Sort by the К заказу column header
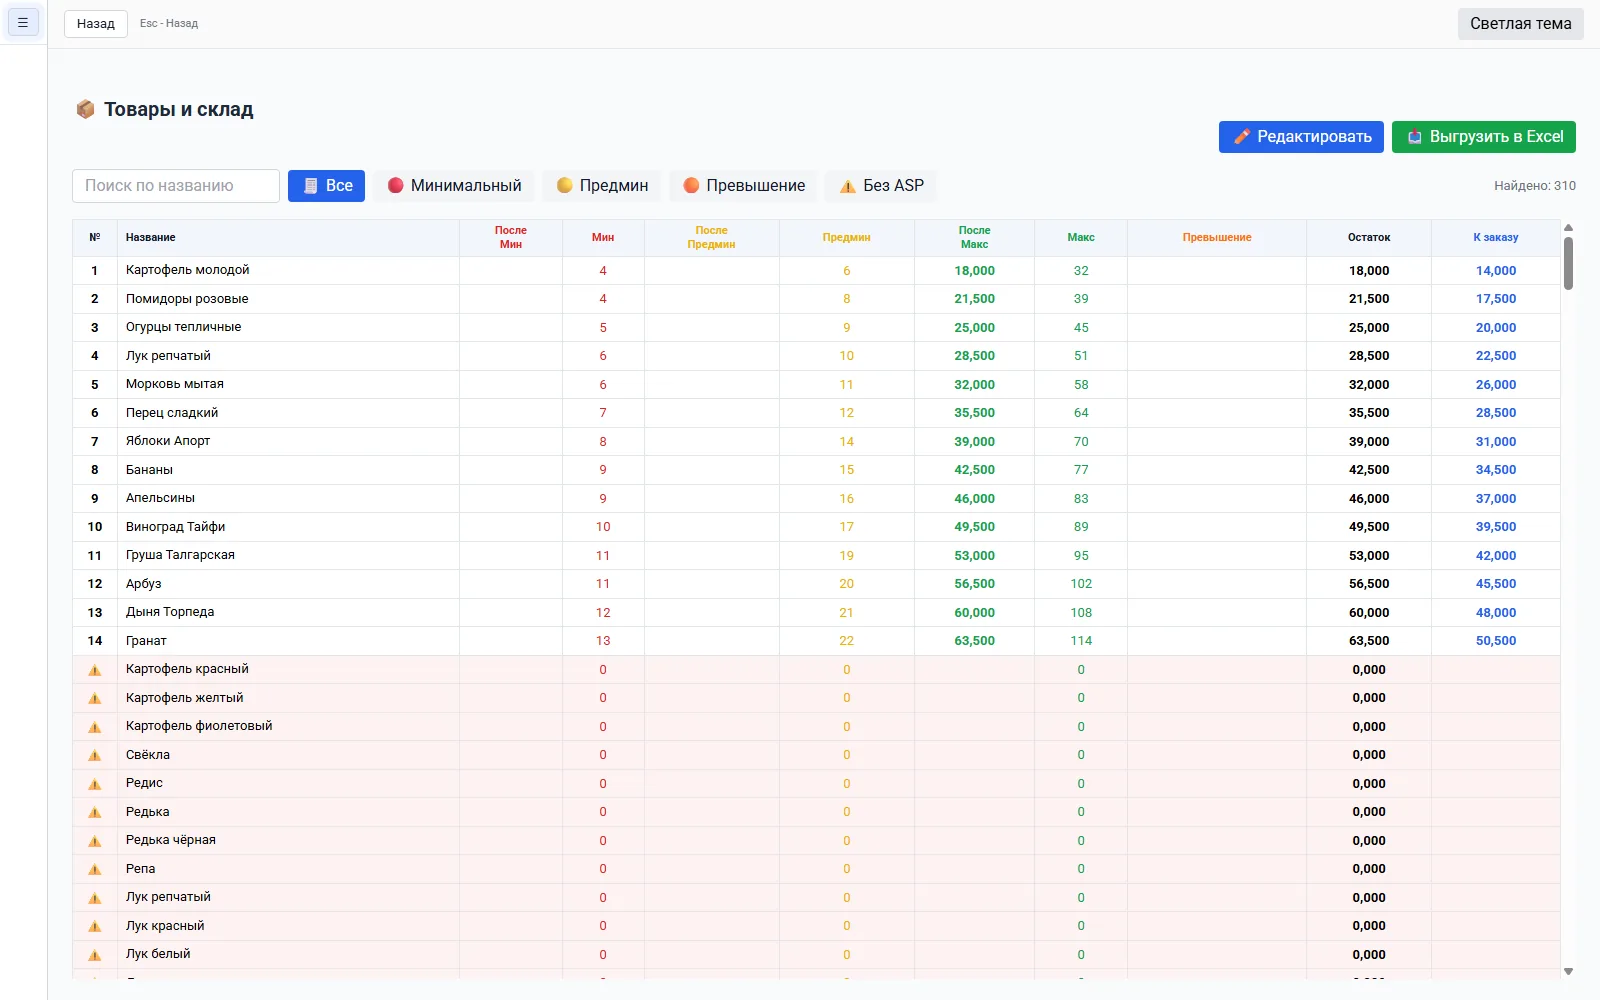Viewport: 1600px width, 1000px height. (1495, 238)
